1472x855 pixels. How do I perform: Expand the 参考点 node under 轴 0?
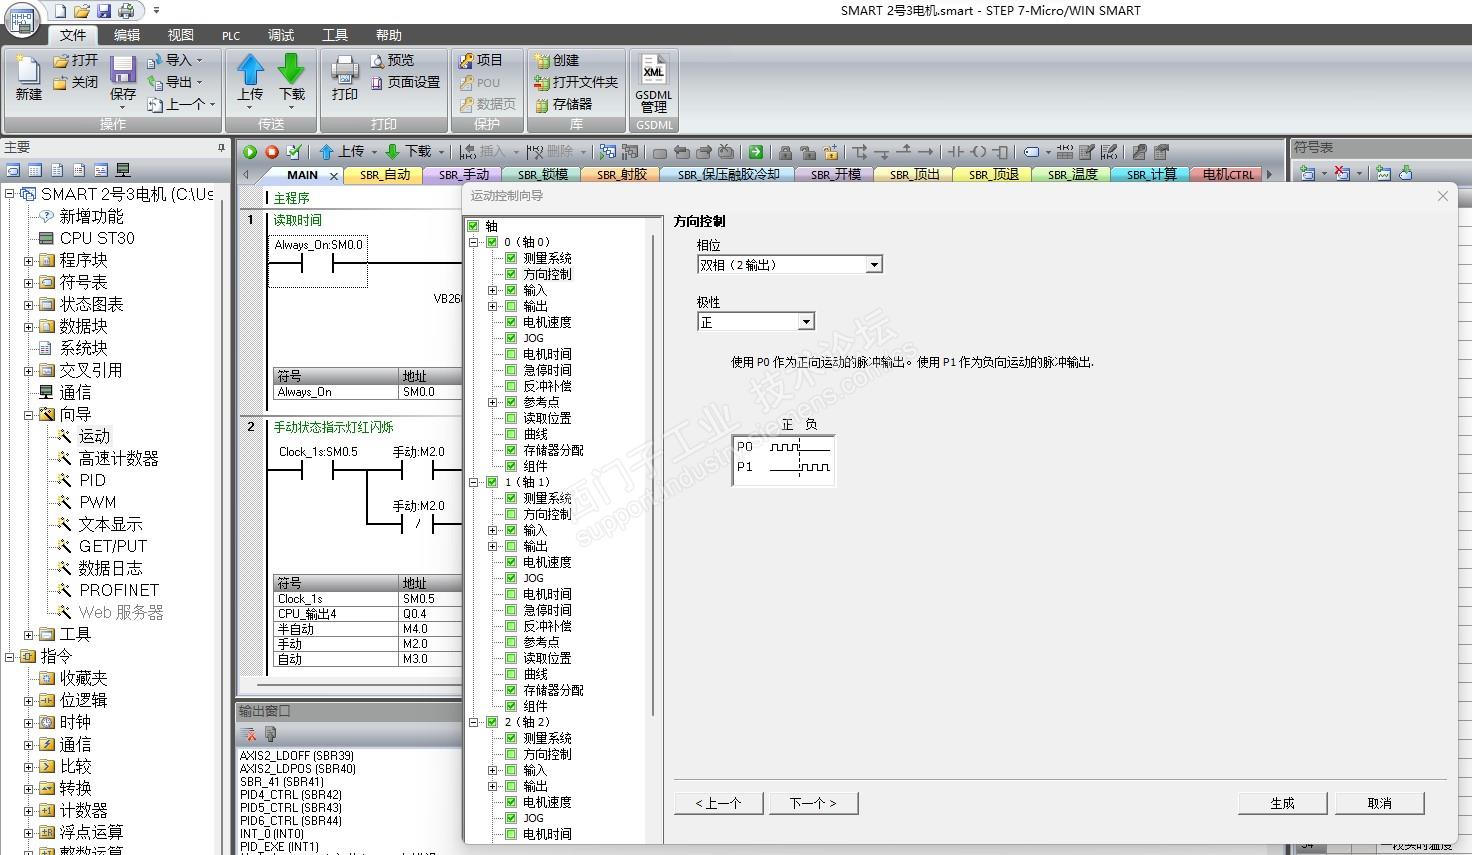coord(492,402)
